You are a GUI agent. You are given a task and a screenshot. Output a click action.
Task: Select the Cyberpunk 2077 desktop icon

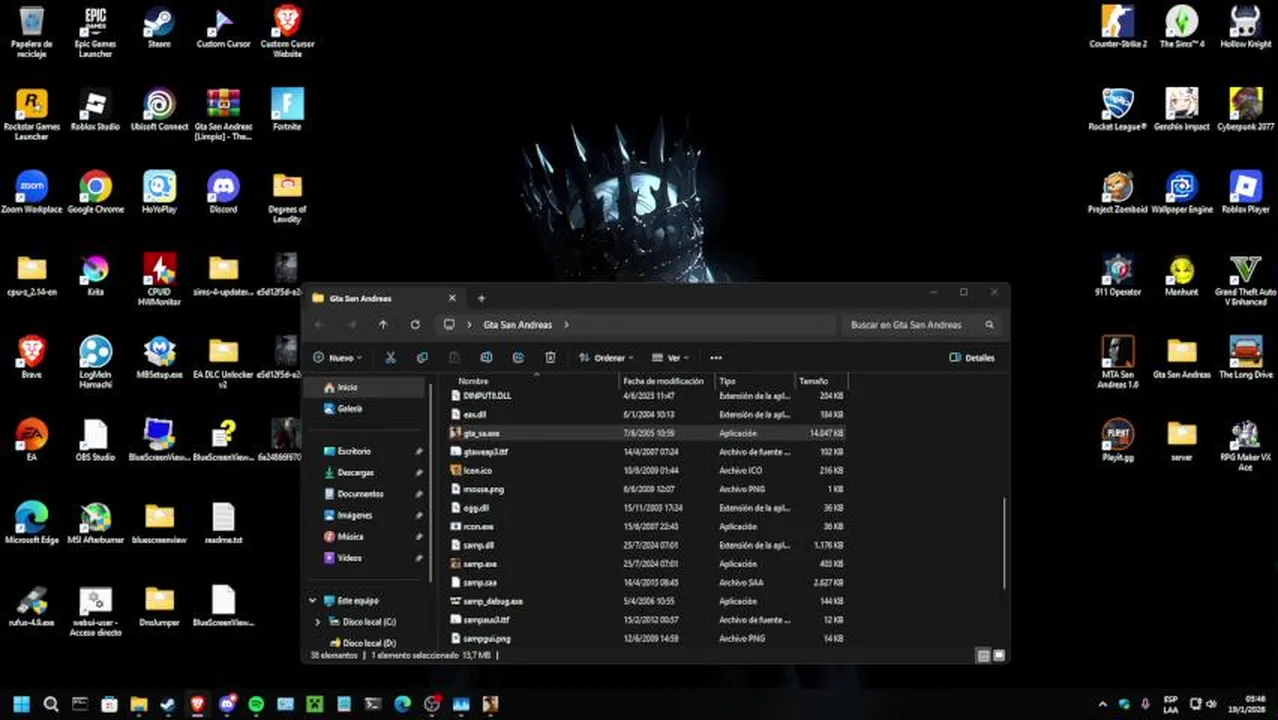coord(1246,109)
